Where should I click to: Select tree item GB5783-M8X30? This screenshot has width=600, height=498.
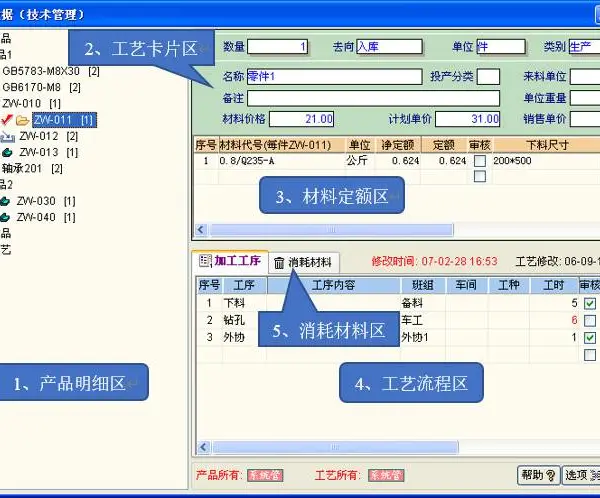[x=51, y=71]
